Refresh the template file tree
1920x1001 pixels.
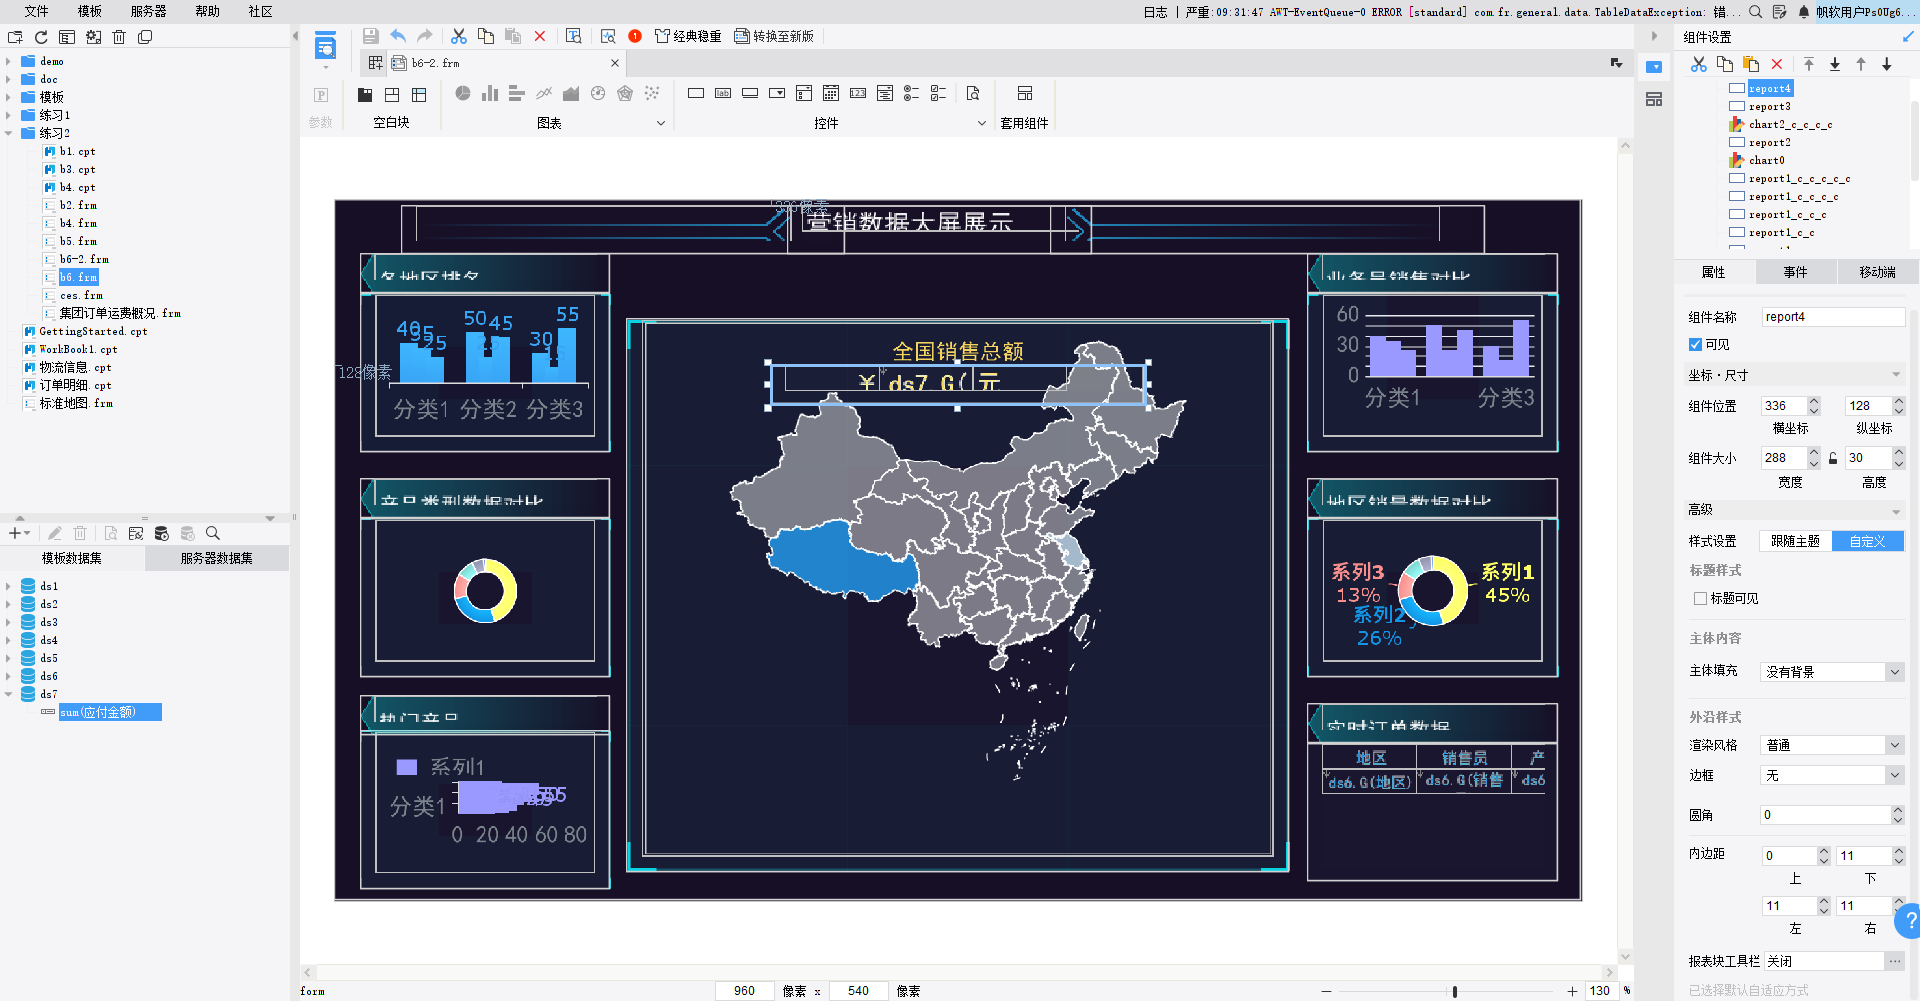[x=41, y=37]
